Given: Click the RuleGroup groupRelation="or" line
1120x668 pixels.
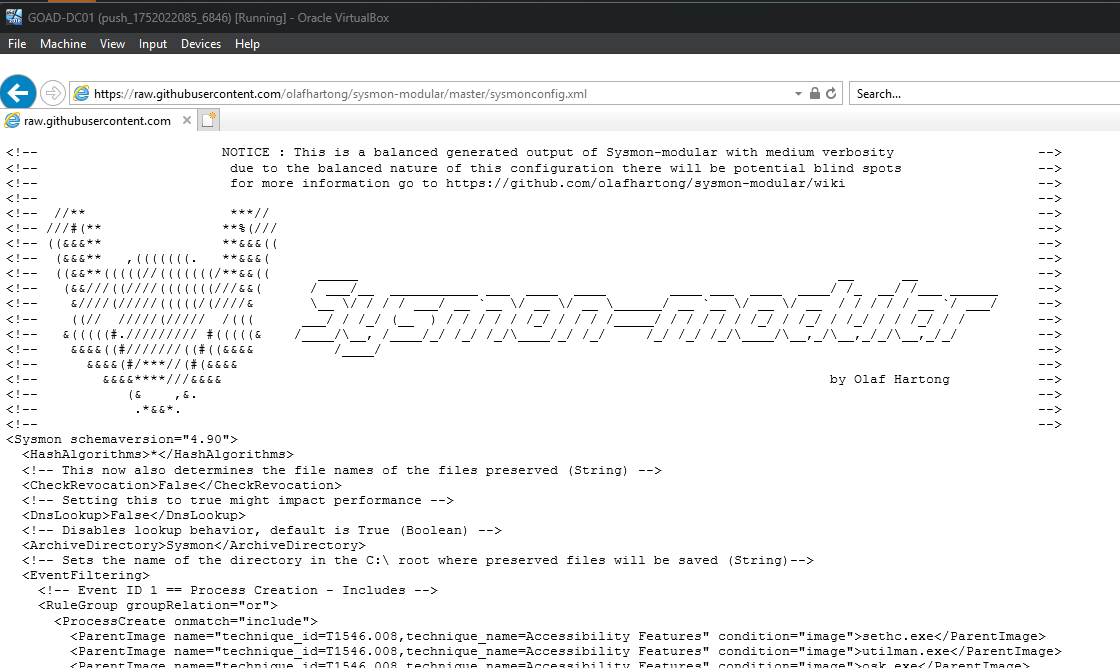Looking at the screenshot, I should (158, 605).
